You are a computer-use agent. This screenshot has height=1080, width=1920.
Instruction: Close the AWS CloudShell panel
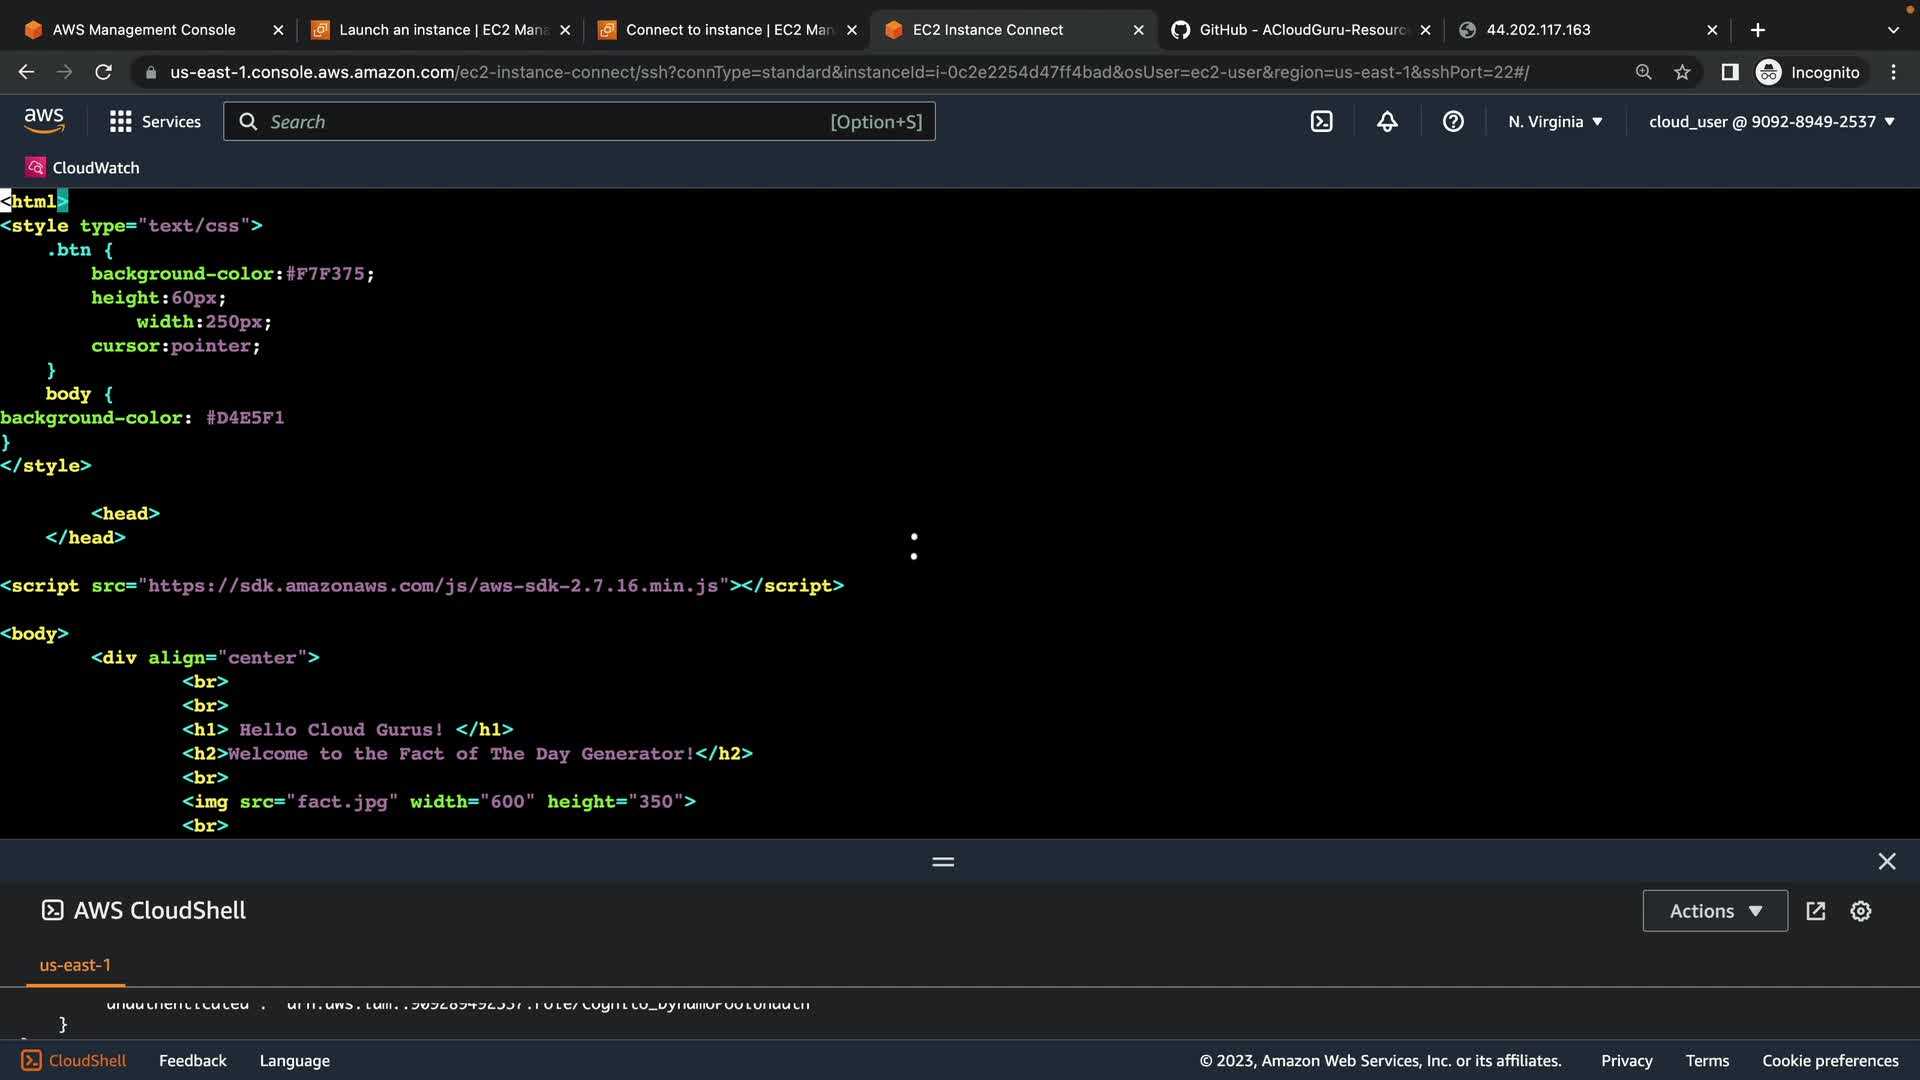click(1886, 861)
